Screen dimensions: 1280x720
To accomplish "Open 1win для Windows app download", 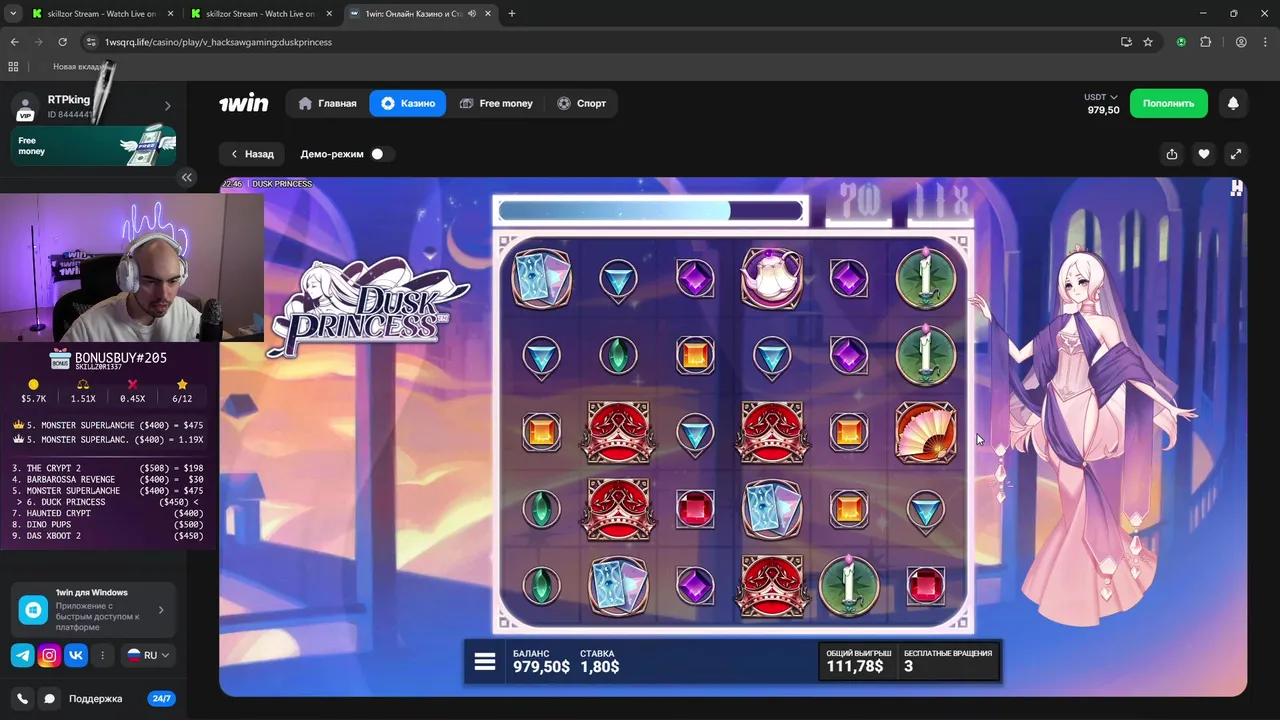I will point(94,609).
